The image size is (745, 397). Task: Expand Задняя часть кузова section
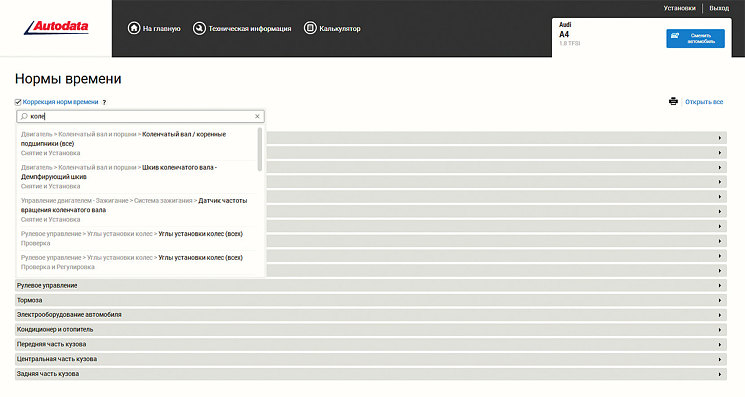click(371, 374)
